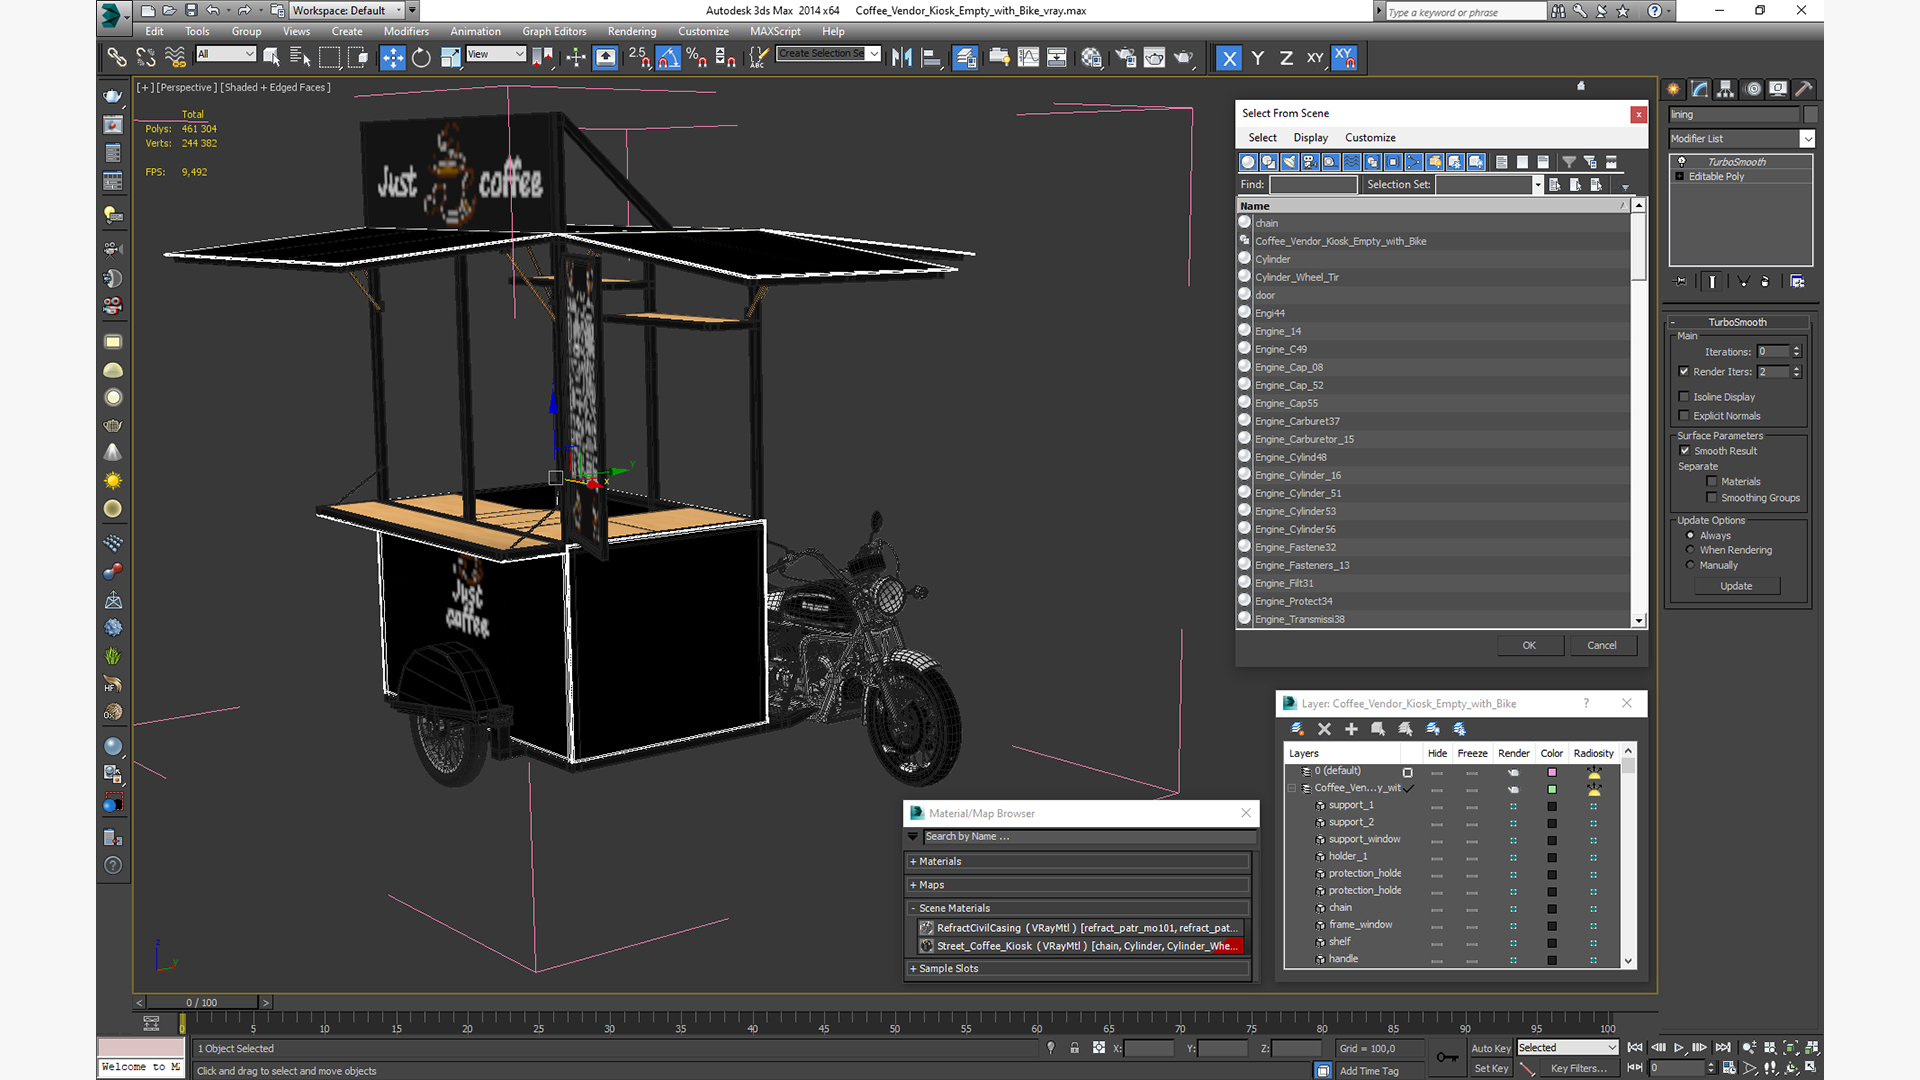Enable the Isoline Display checkbox
This screenshot has width=1920, height=1080.
pyautogui.click(x=1684, y=397)
